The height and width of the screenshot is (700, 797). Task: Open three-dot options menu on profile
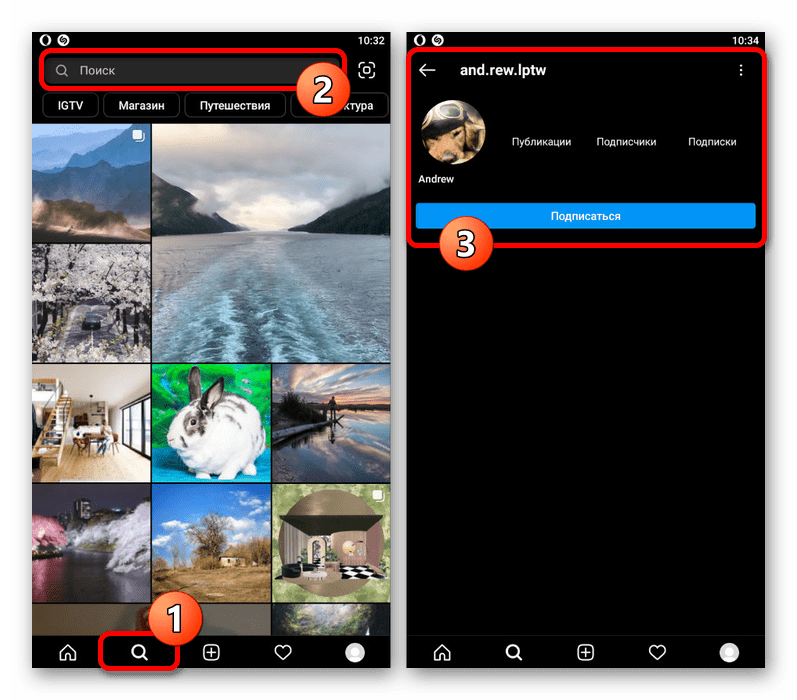[x=741, y=70]
